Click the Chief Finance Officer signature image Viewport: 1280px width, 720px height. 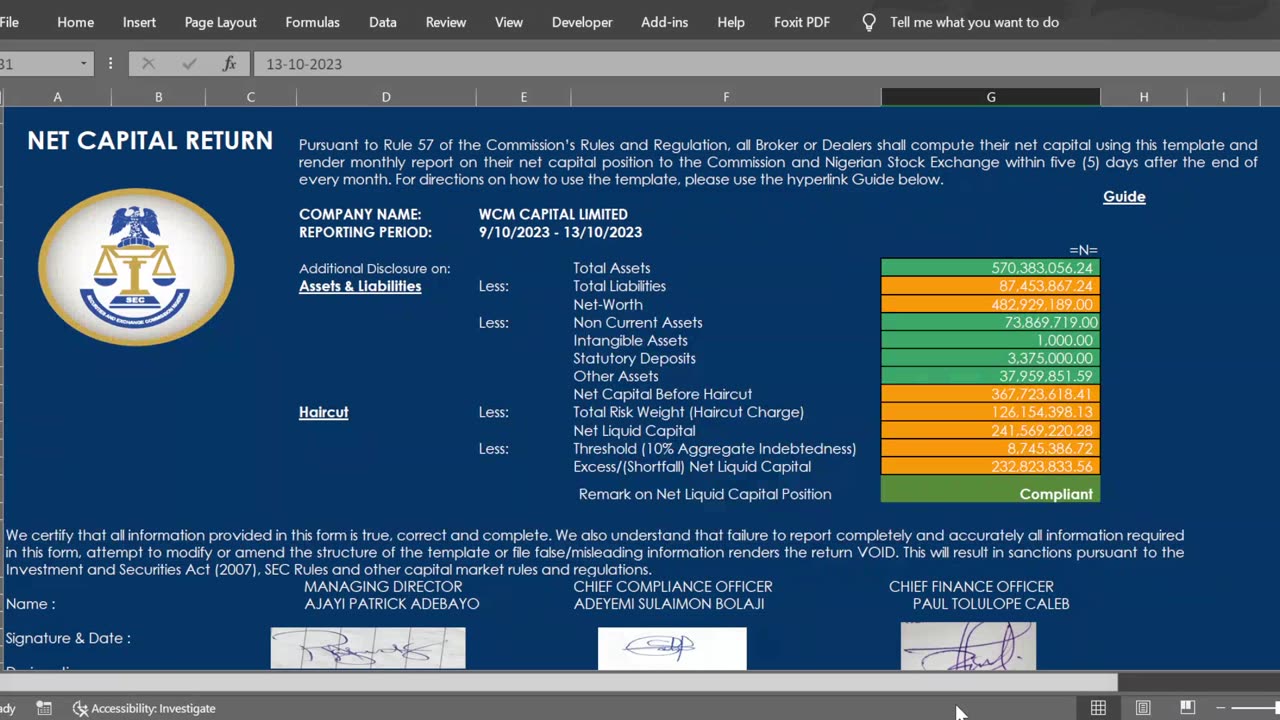pyautogui.click(x=968, y=646)
